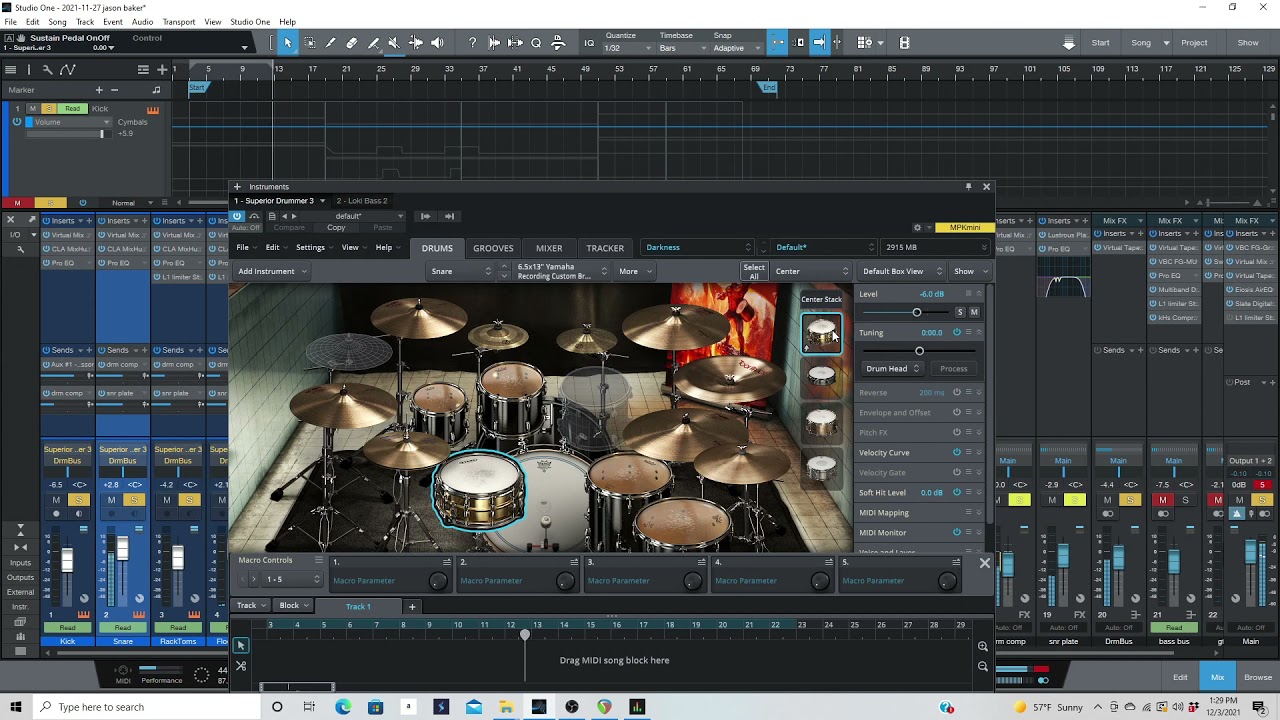Open the Add Instrument dropdown
This screenshot has width=1280, height=720.
271,271
